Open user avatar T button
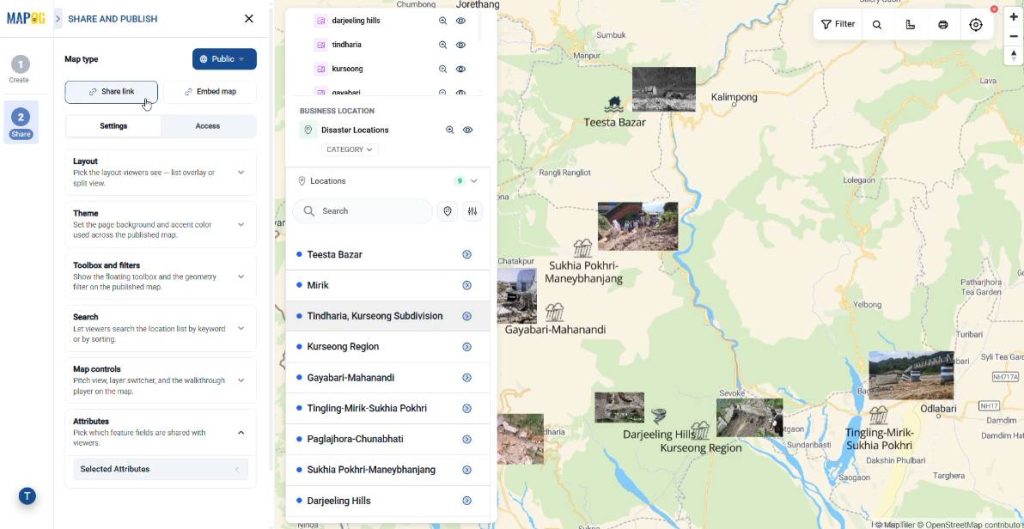Viewport: 1024px width, 529px height. (x=27, y=496)
